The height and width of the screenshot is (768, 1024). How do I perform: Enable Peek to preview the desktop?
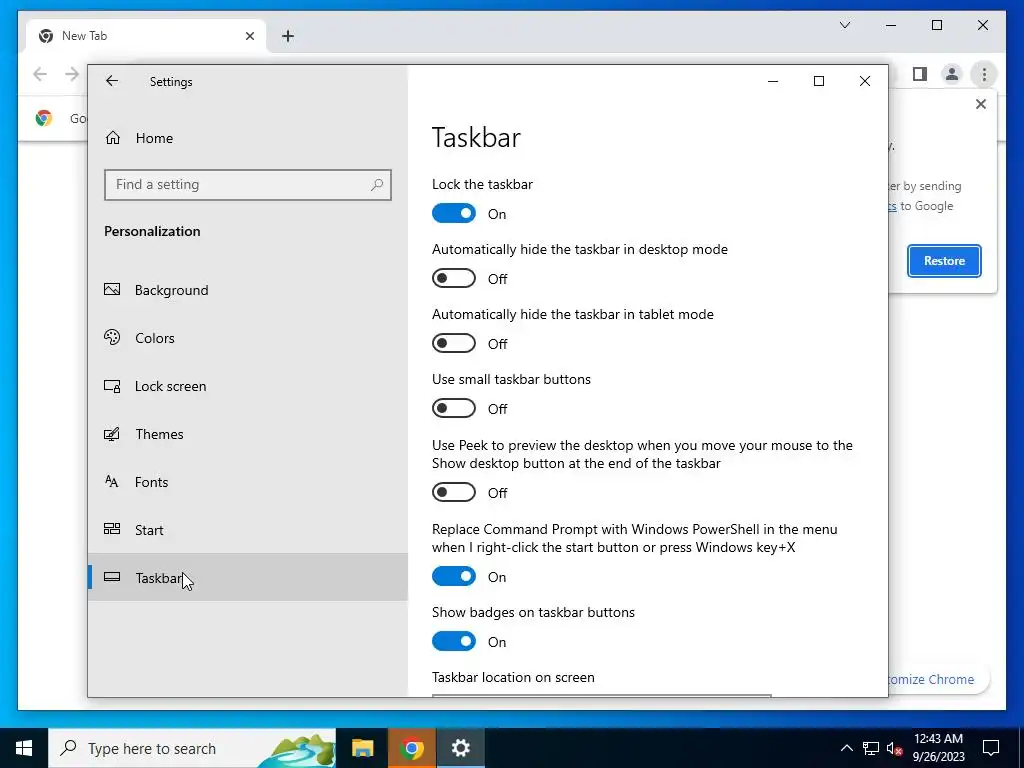tap(454, 492)
